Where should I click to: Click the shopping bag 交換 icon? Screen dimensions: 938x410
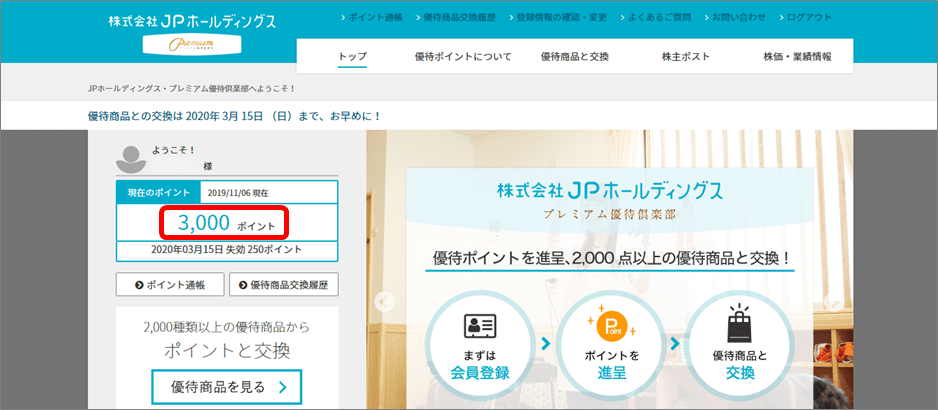click(x=739, y=323)
